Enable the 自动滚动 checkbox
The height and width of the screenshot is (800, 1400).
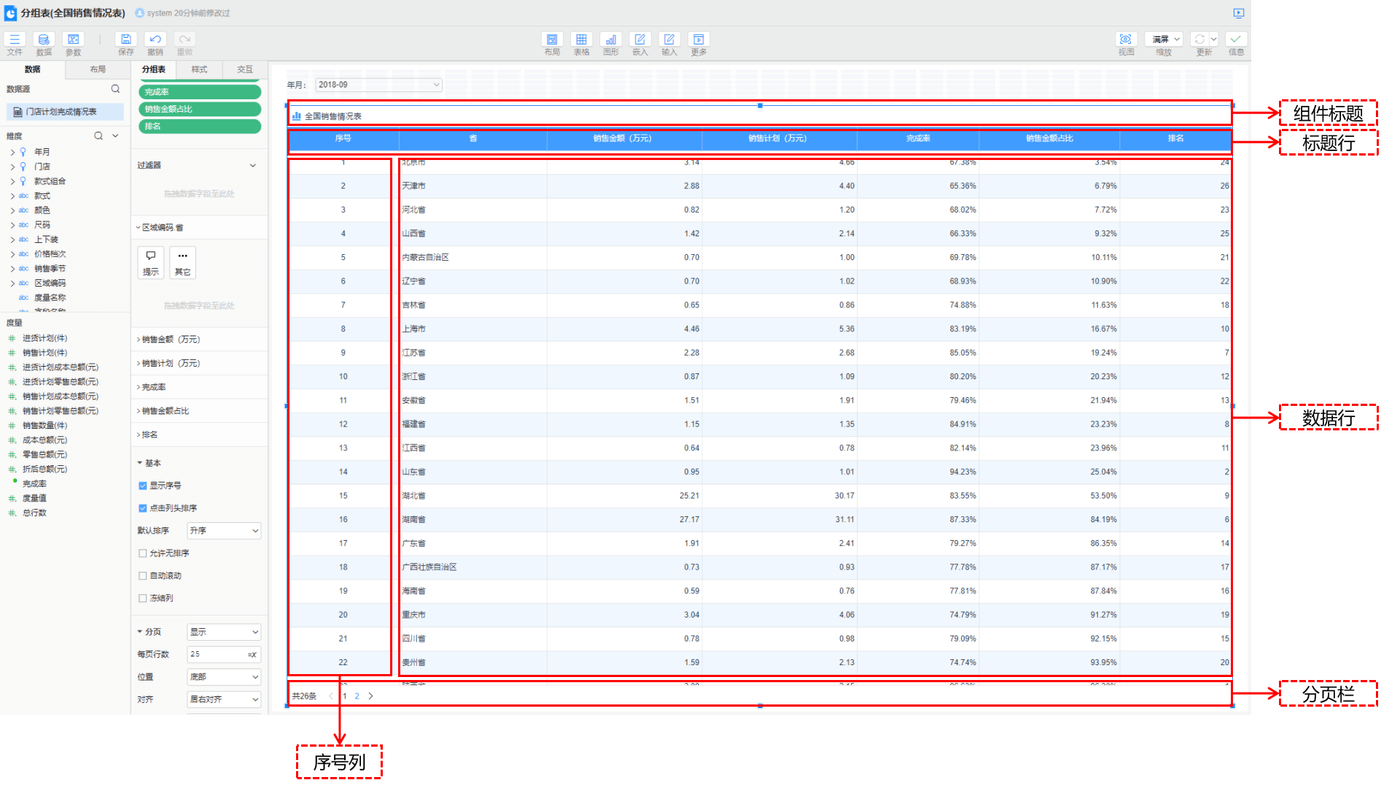pyautogui.click(x=143, y=576)
